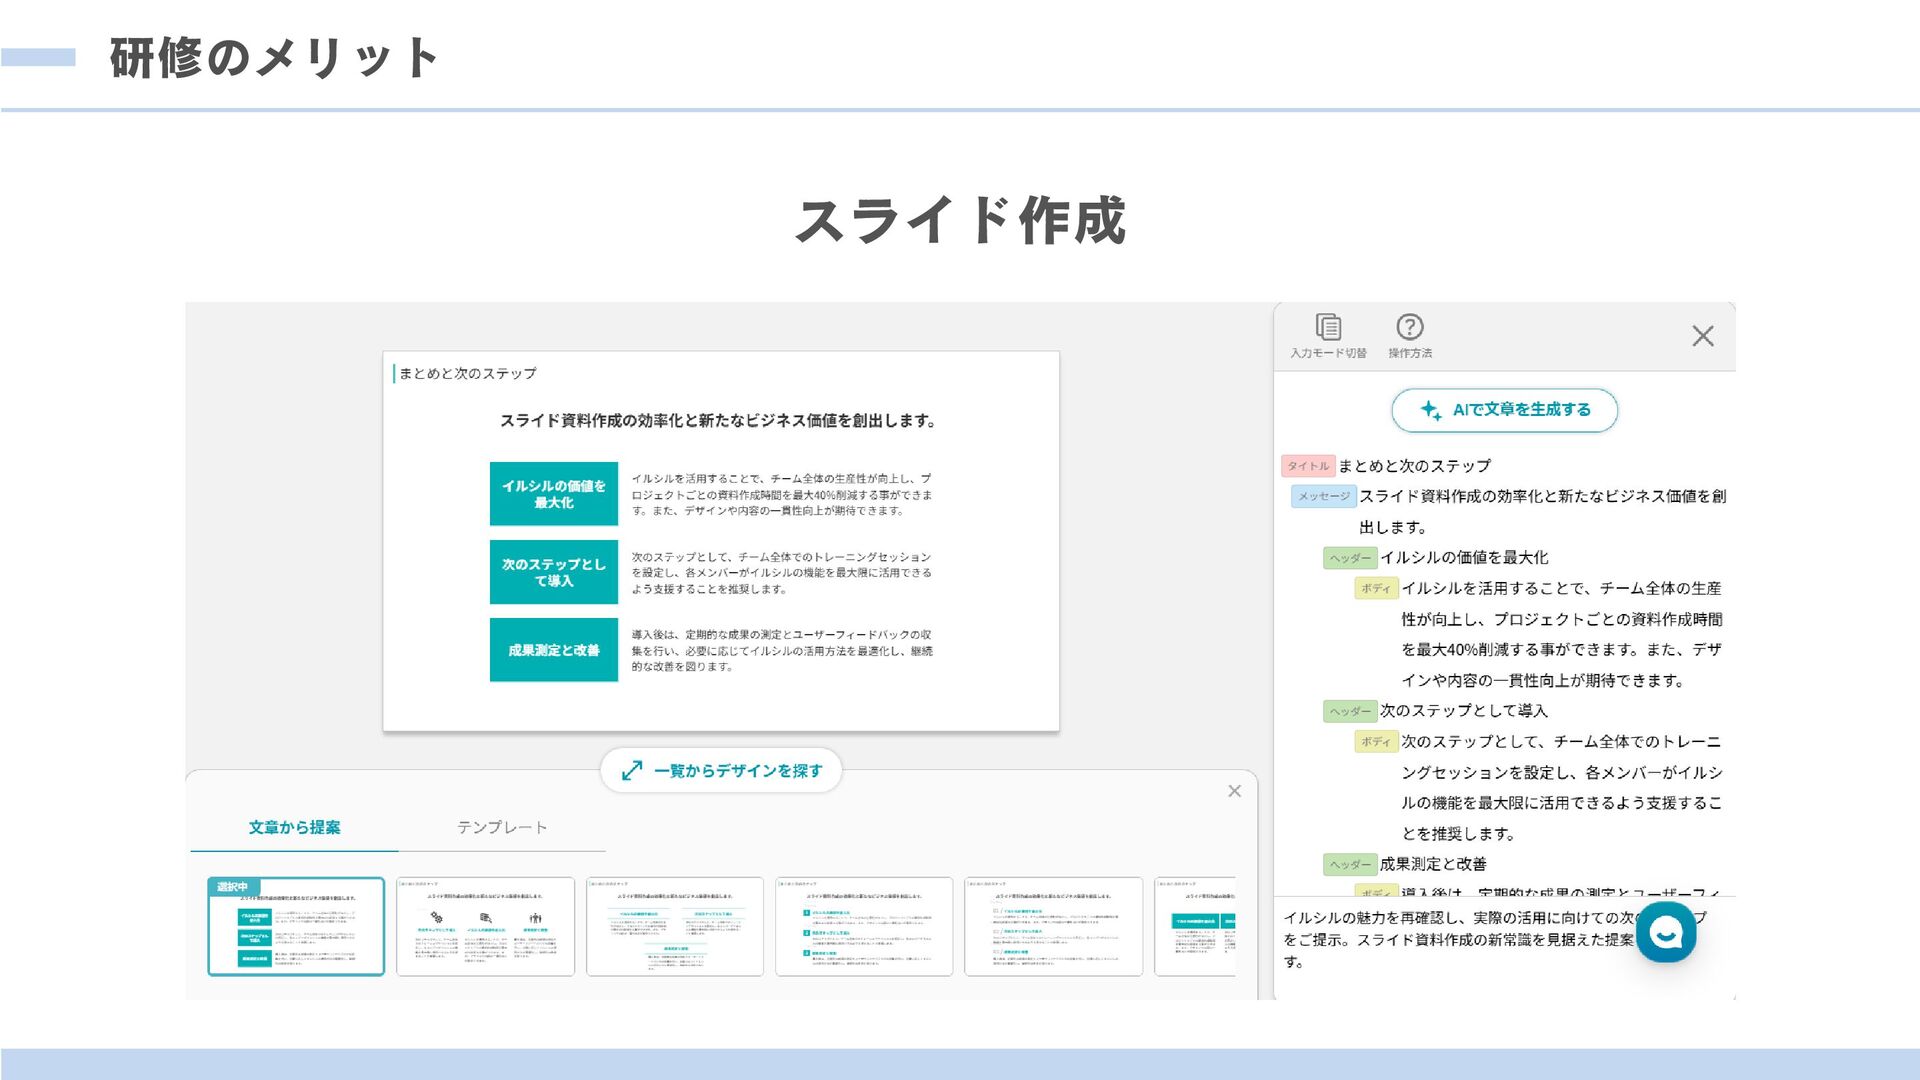Click message text スライド資料作成の効率化 in outline
The height and width of the screenshot is (1080, 1920).
coord(1542,511)
